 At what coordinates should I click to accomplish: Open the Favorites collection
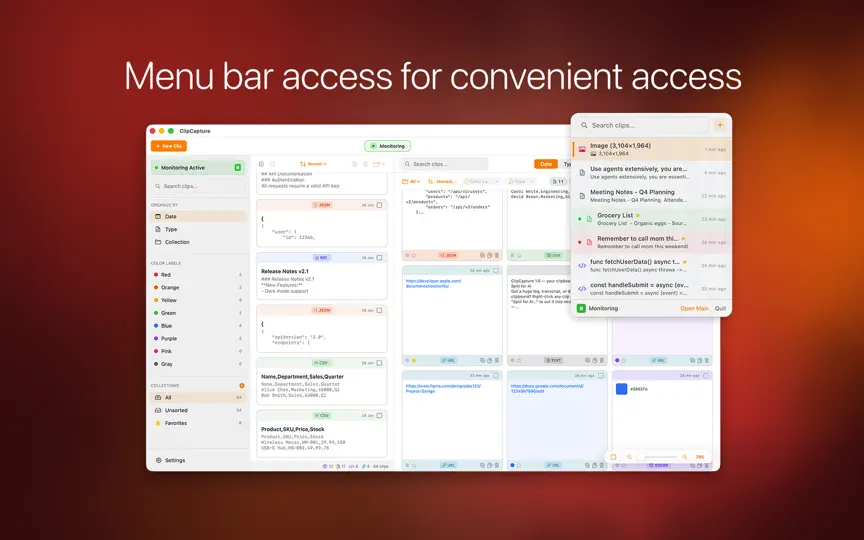198,423
